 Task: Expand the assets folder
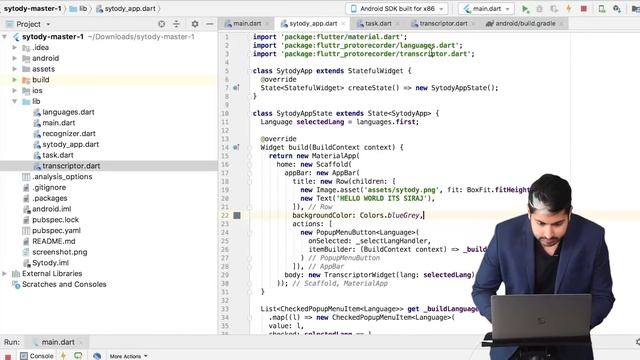15,69
